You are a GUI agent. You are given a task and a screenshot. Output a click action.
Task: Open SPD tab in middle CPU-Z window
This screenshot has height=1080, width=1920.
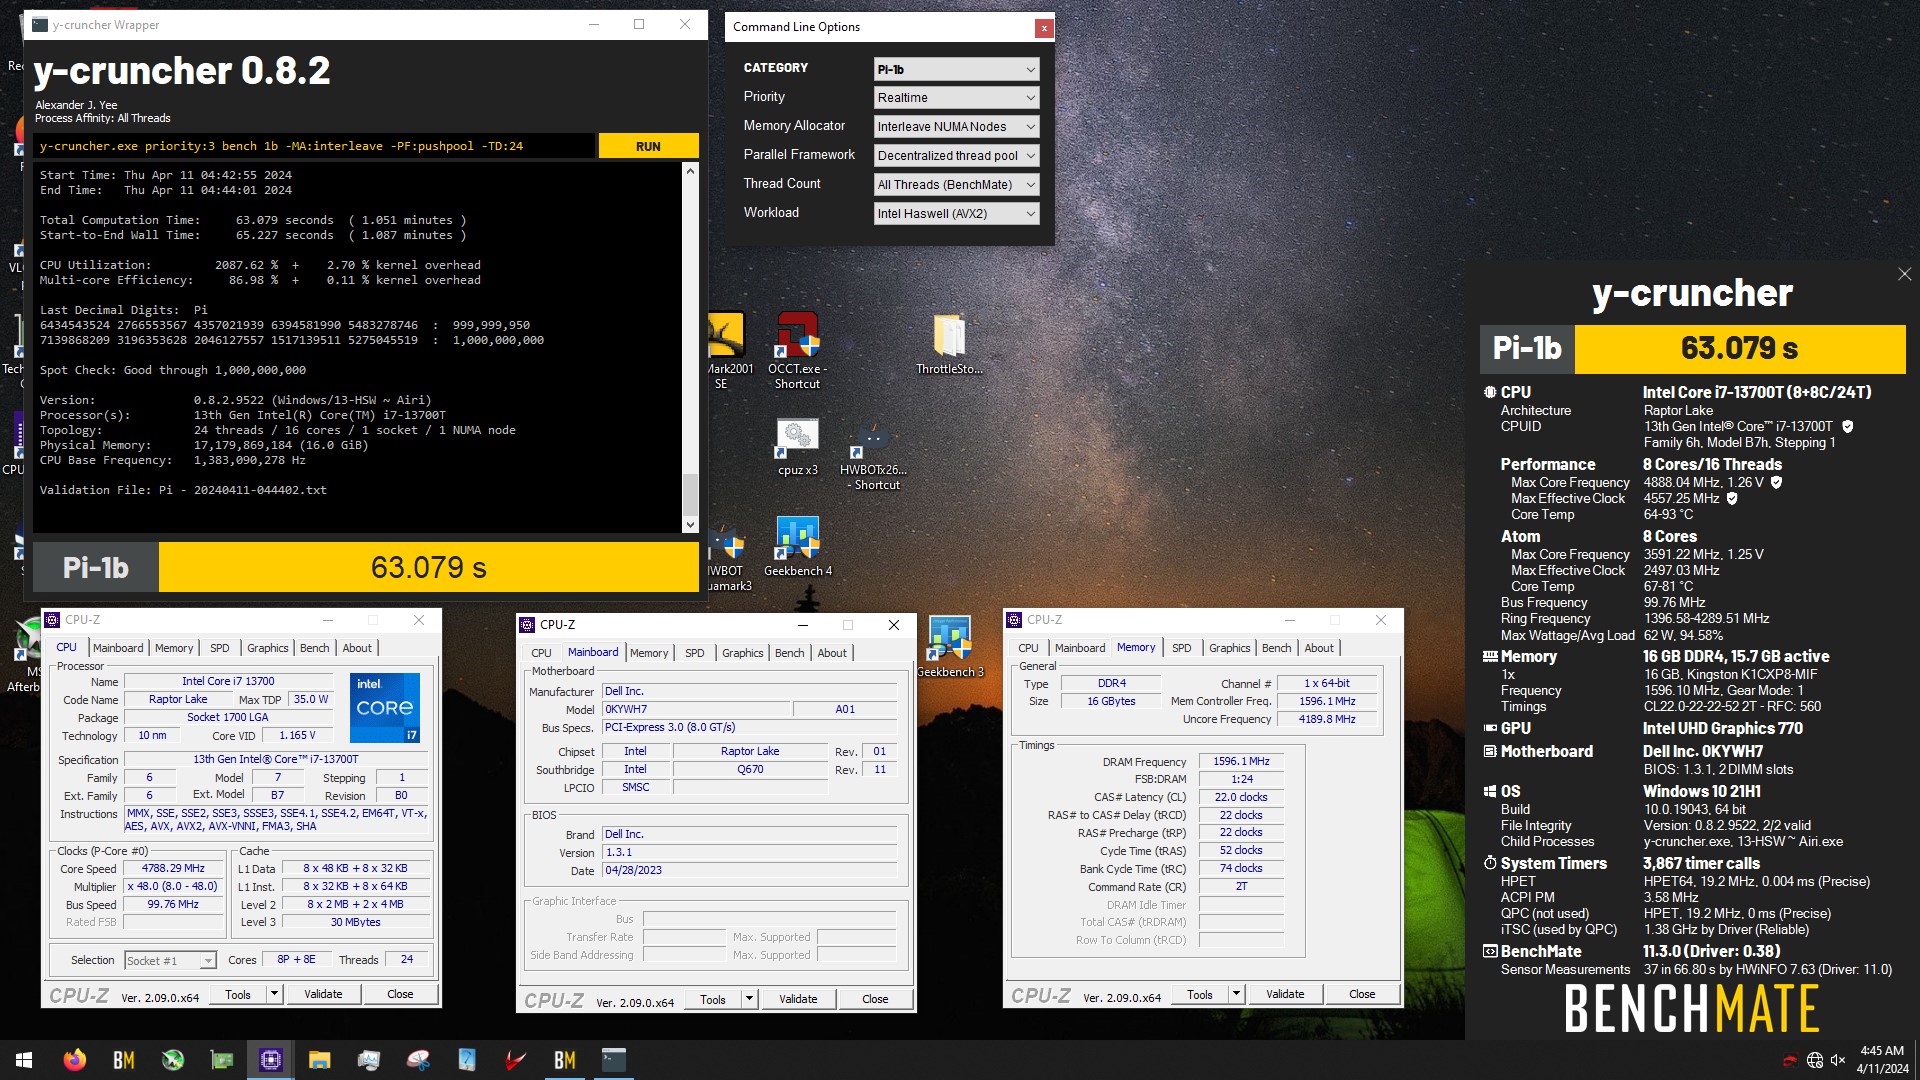tap(694, 653)
